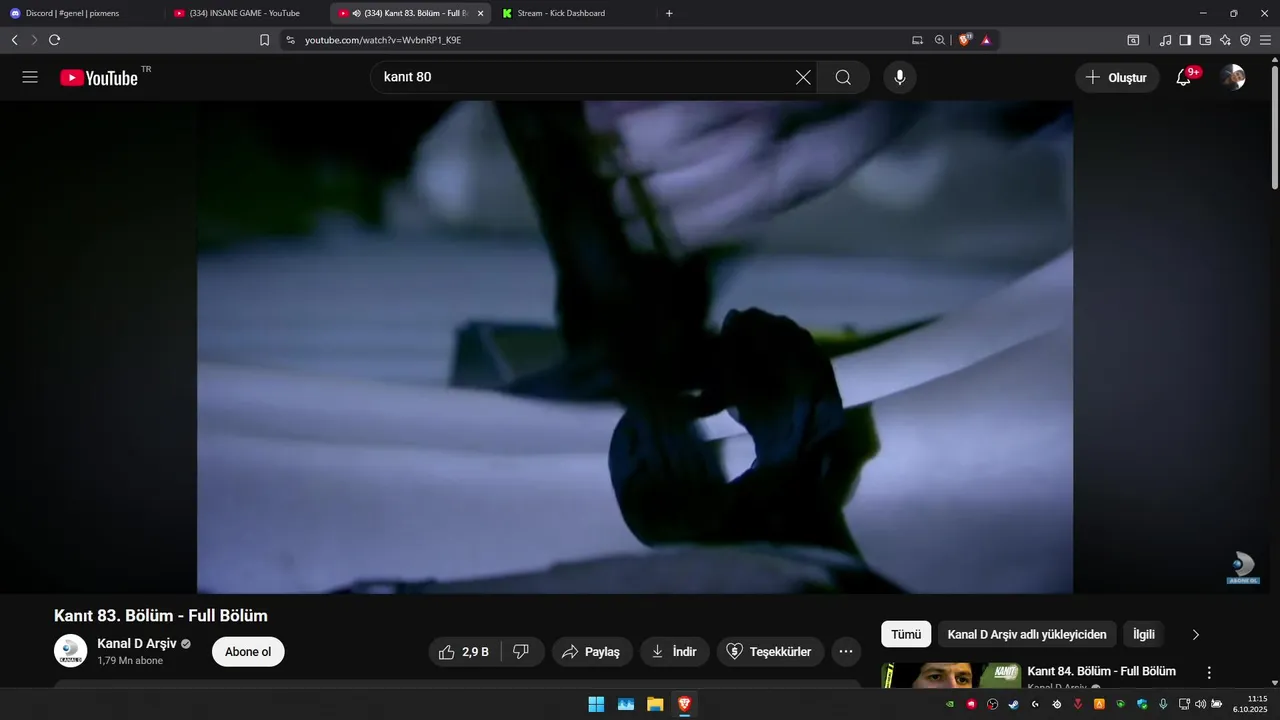Image resolution: width=1280 pixels, height=720 pixels.
Task: Open the tab search icon in toolbar
Action: pyautogui.click(x=1133, y=40)
